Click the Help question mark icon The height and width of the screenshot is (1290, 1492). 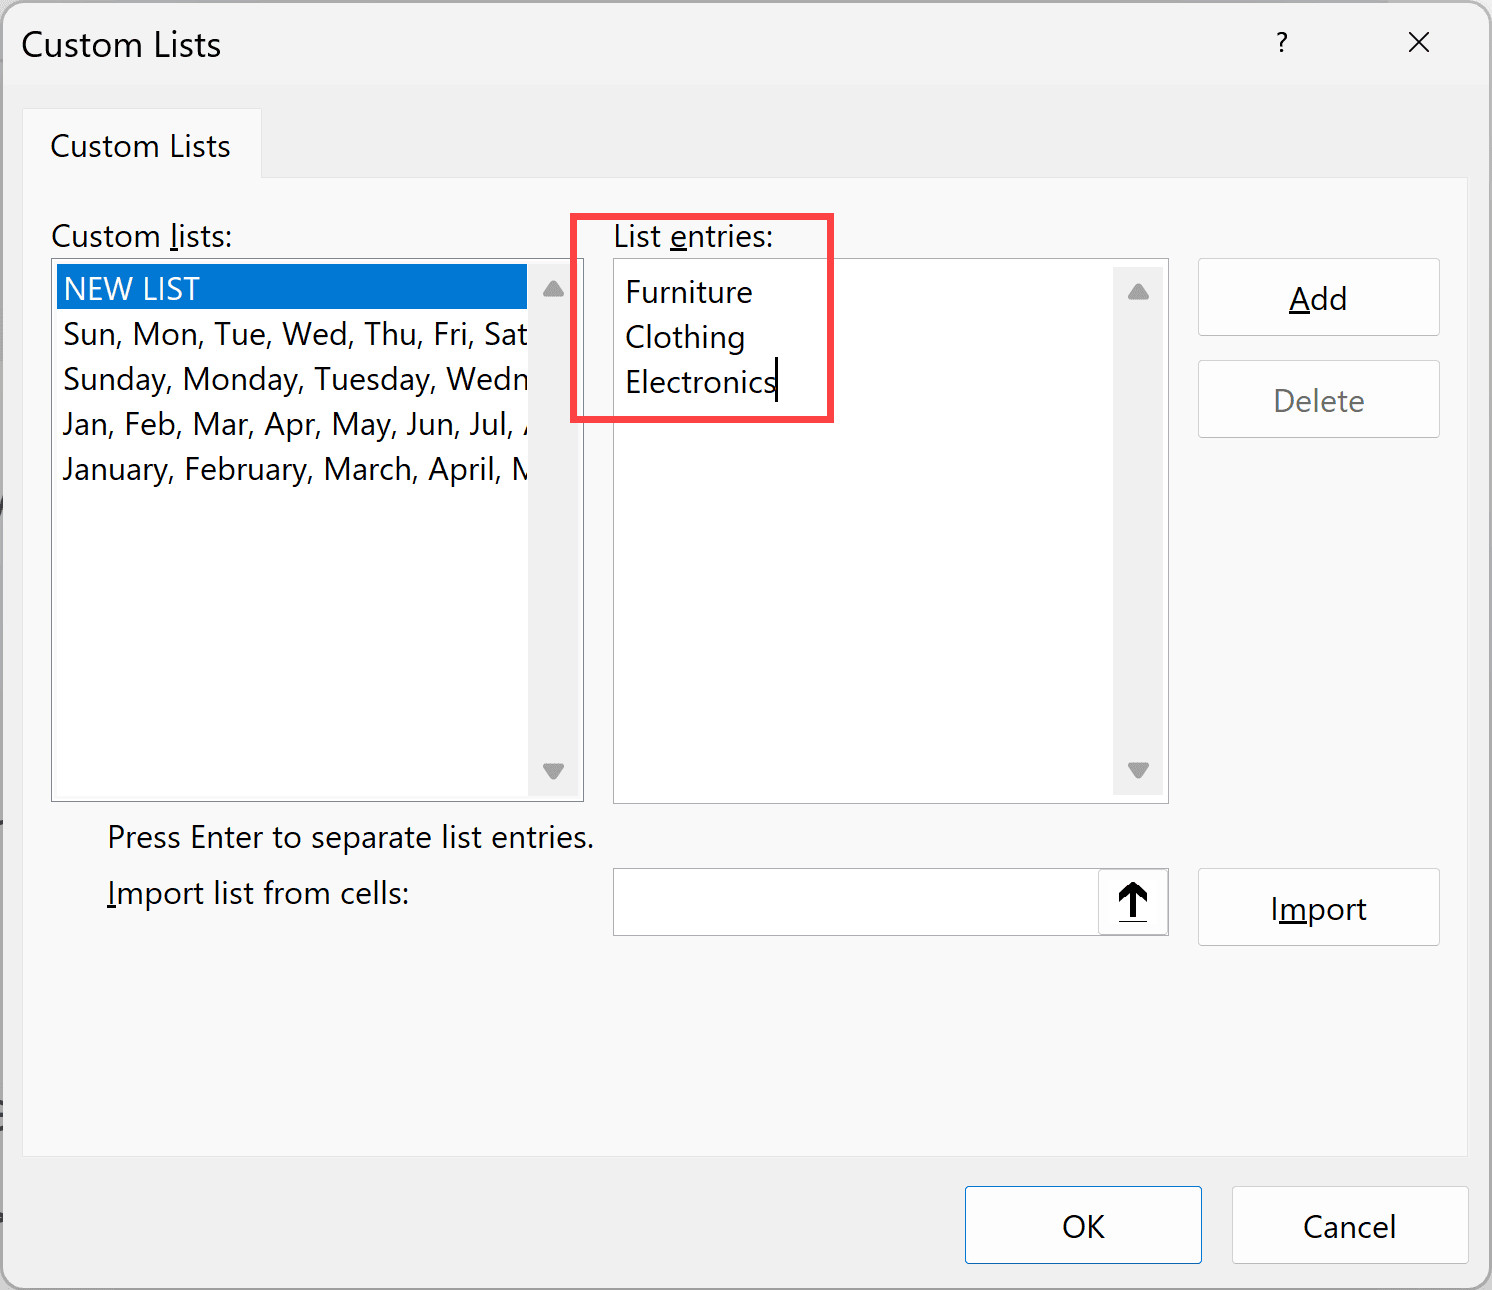tap(1281, 43)
